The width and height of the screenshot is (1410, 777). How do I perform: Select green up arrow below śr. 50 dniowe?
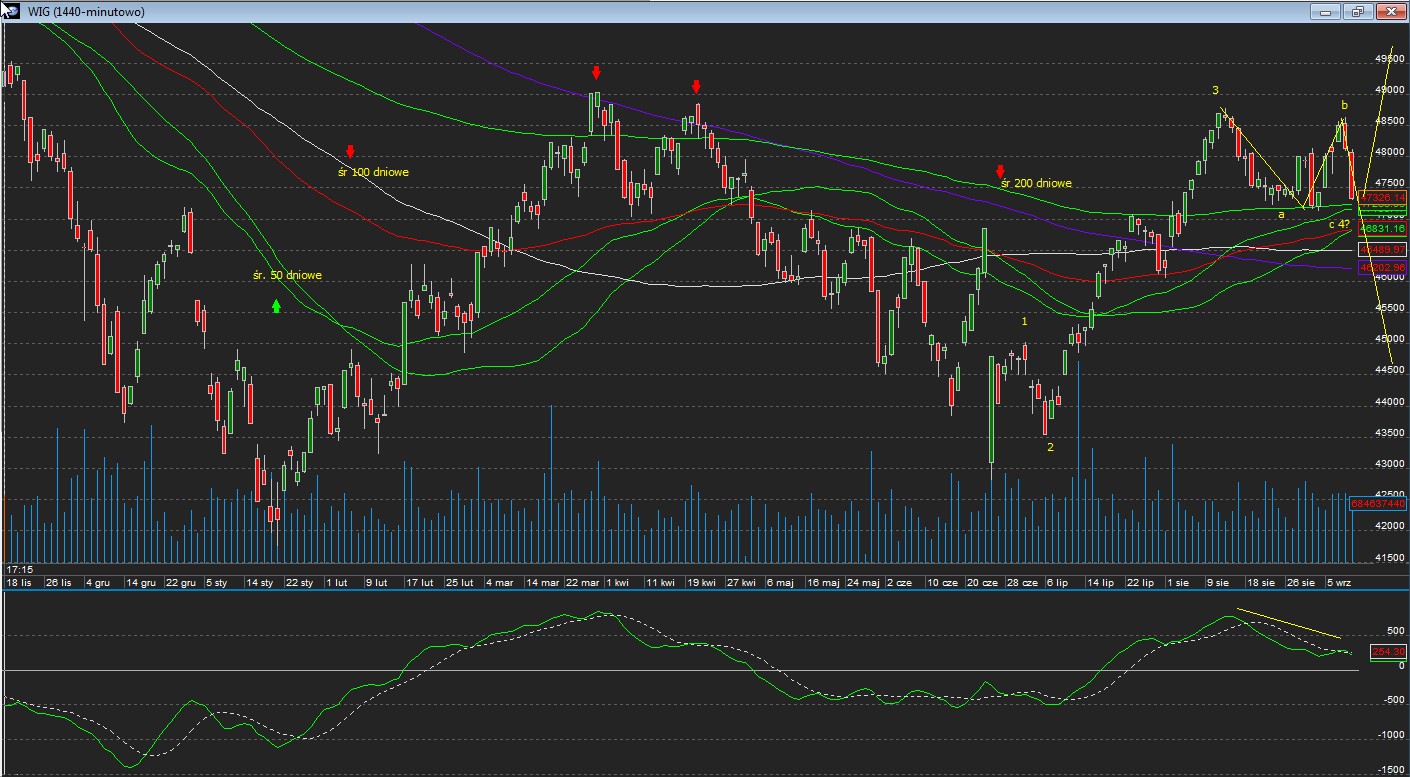coord(276,306)
